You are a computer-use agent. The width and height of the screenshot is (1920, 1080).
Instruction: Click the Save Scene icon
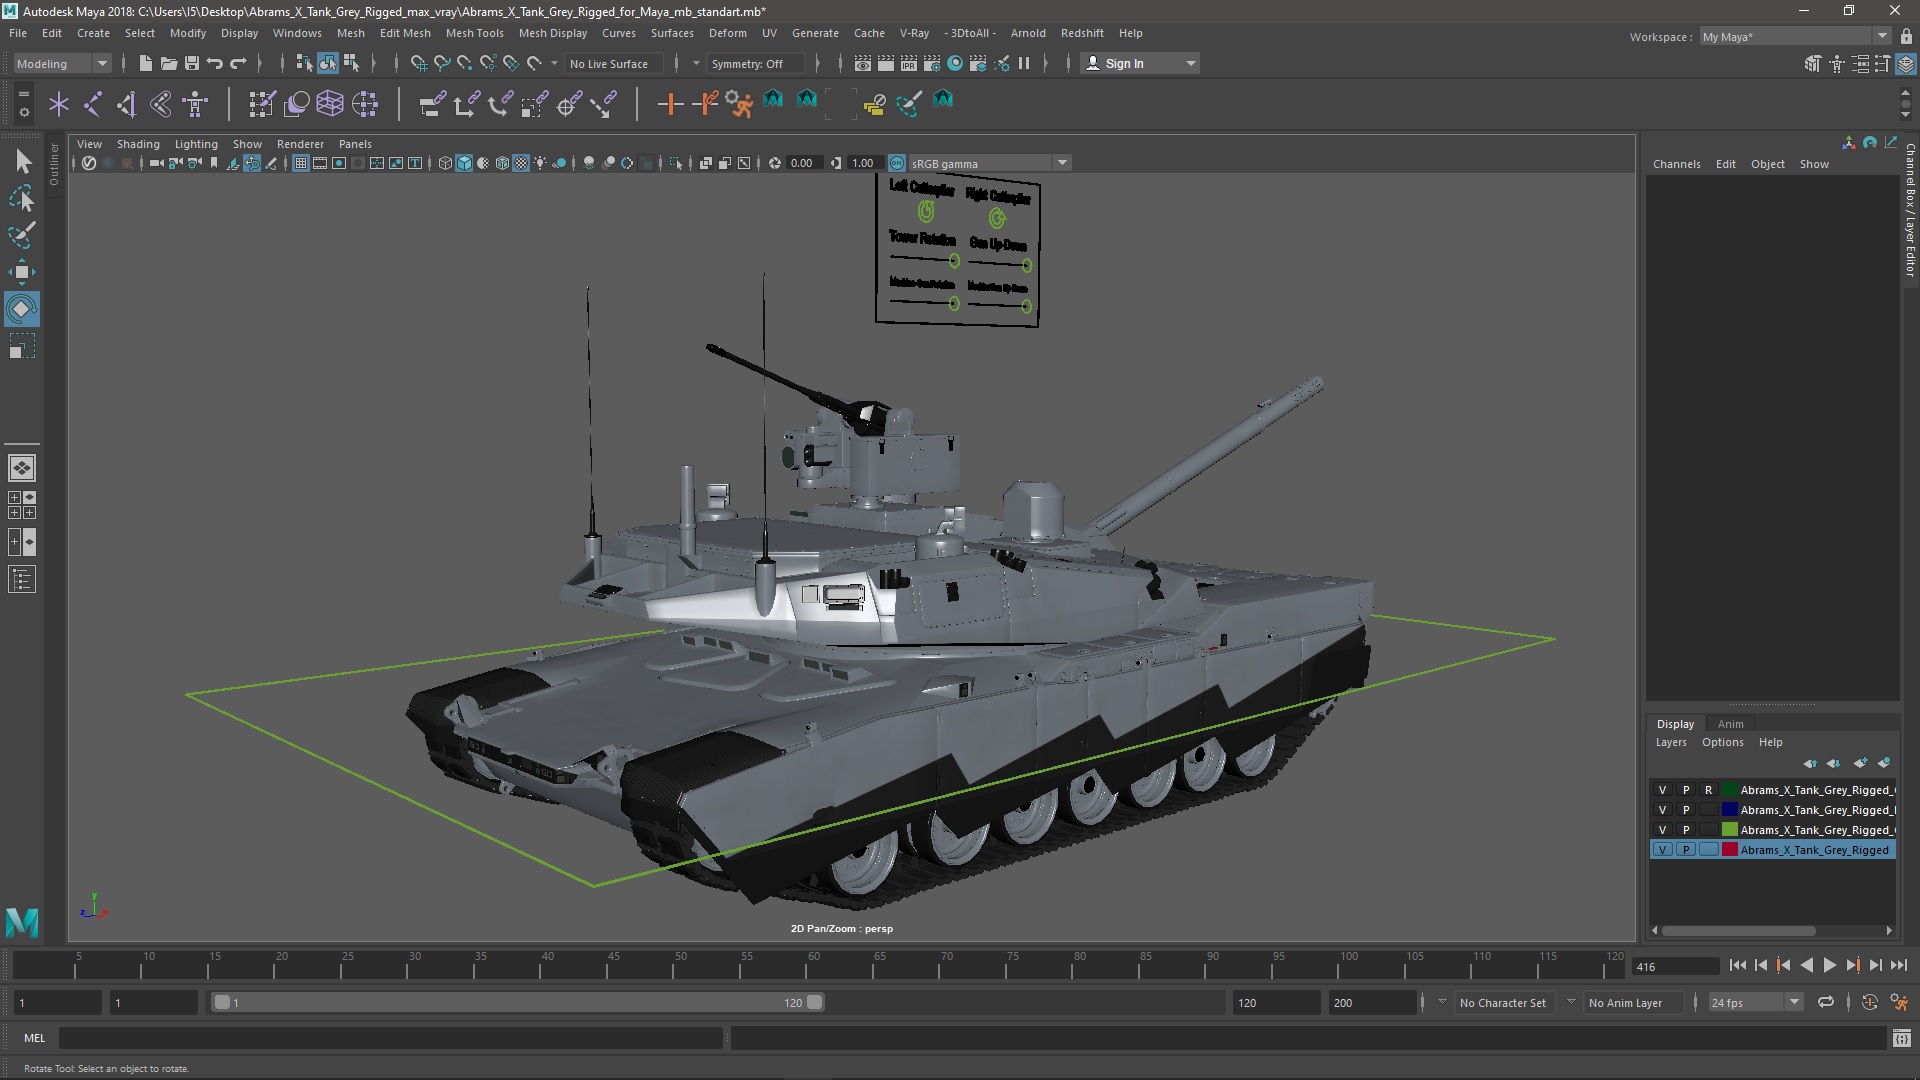tap(191, 63)
